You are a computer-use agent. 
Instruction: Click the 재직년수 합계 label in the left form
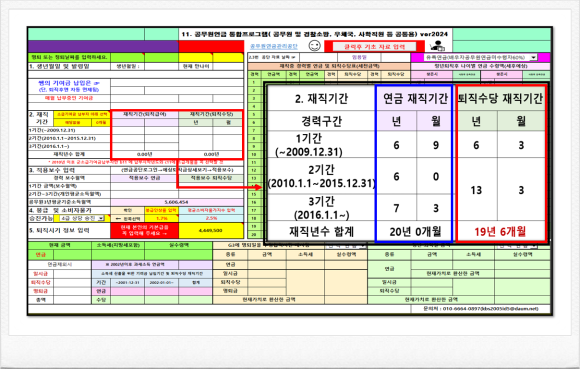tap(69, 154)
